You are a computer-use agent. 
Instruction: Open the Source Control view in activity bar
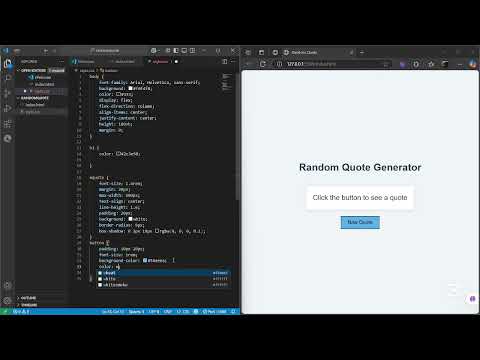(7, 93)
